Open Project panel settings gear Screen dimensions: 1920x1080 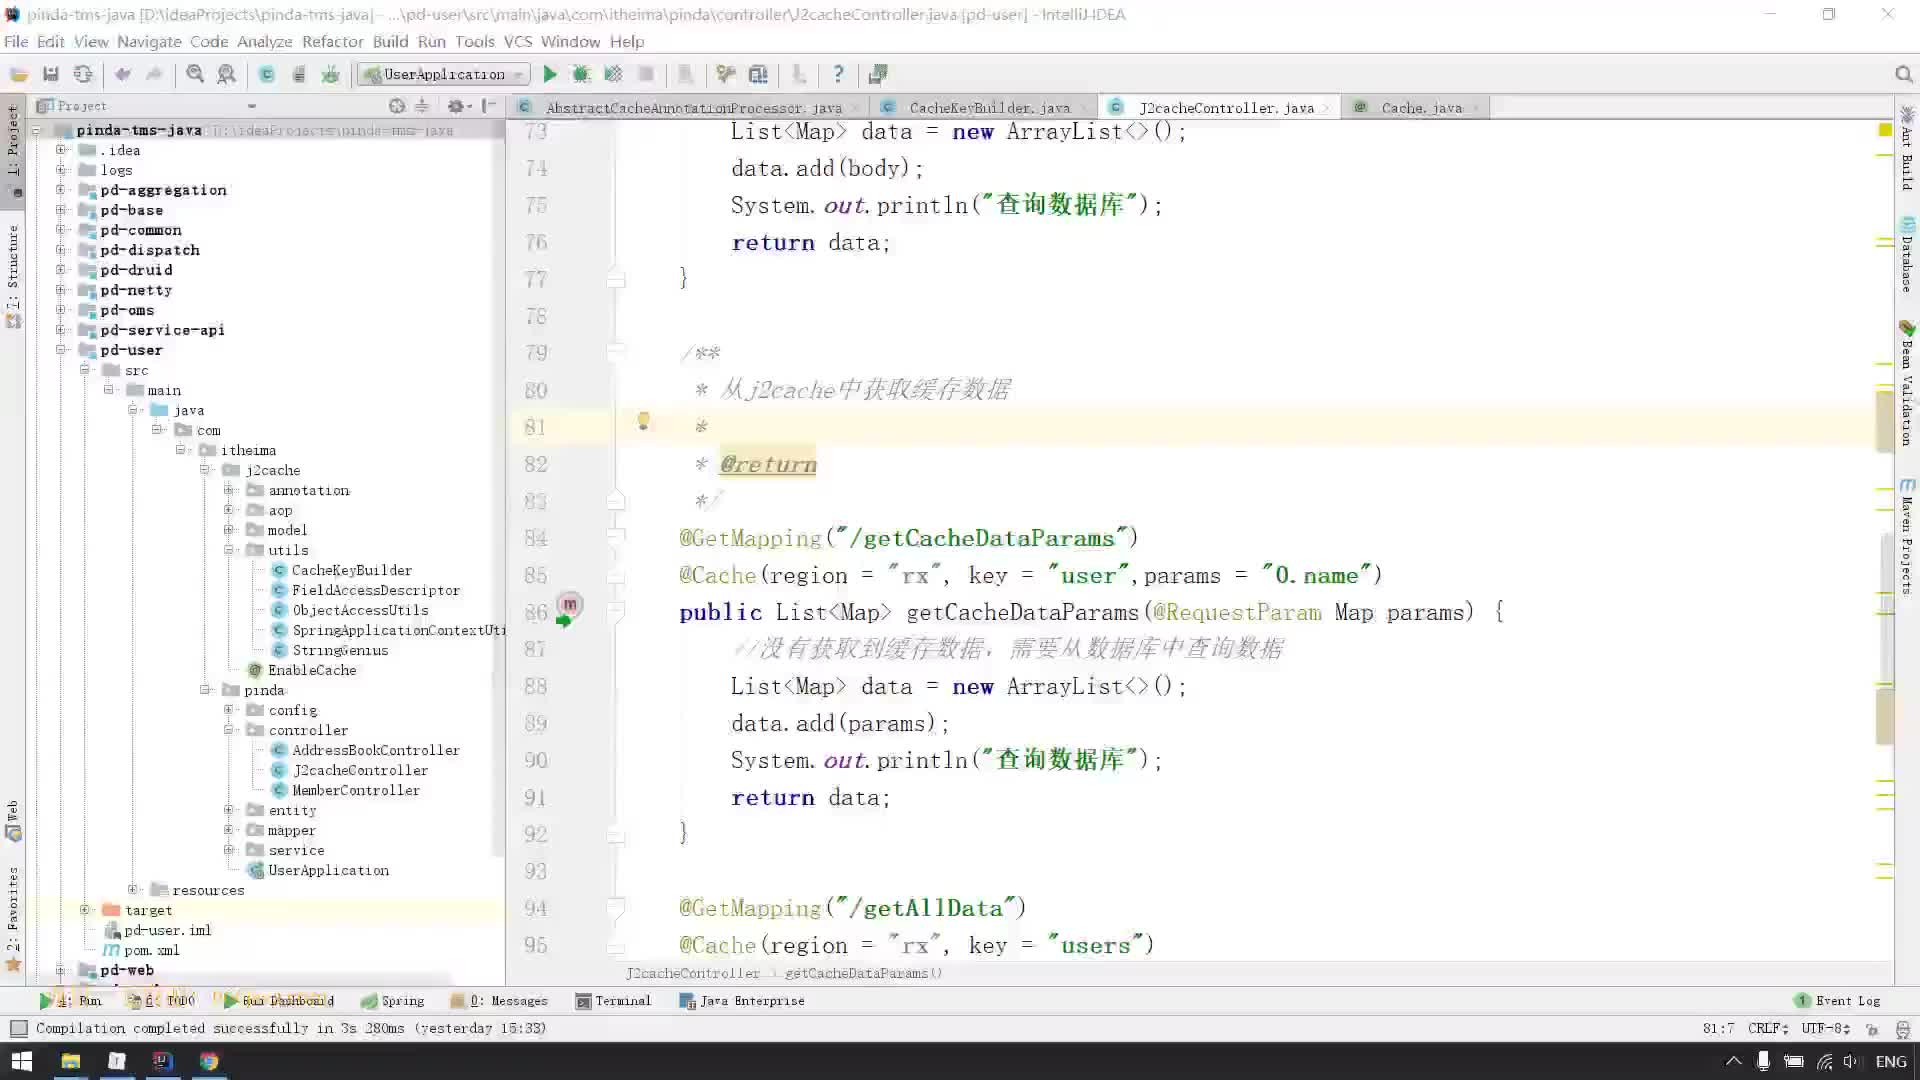click(x=458, y=106)
